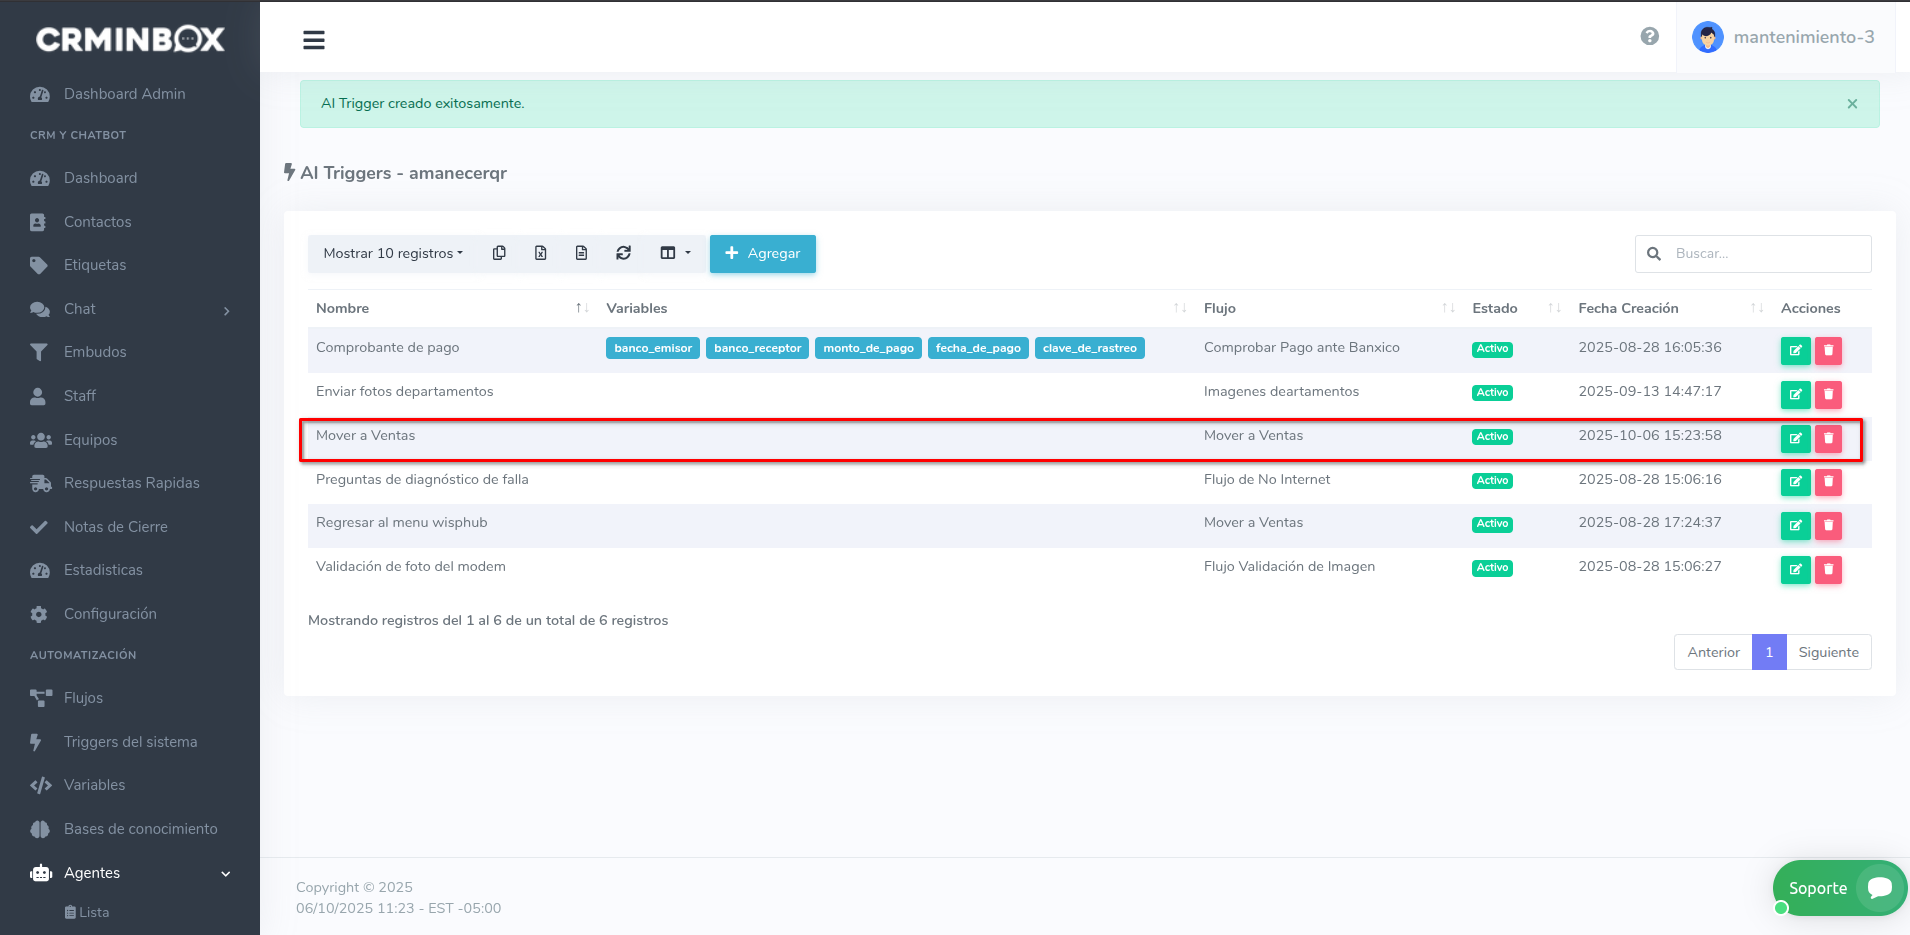Go to the Siguiente page
The height and width of the screenshot is (935, 1910).
click(1828, 652)
